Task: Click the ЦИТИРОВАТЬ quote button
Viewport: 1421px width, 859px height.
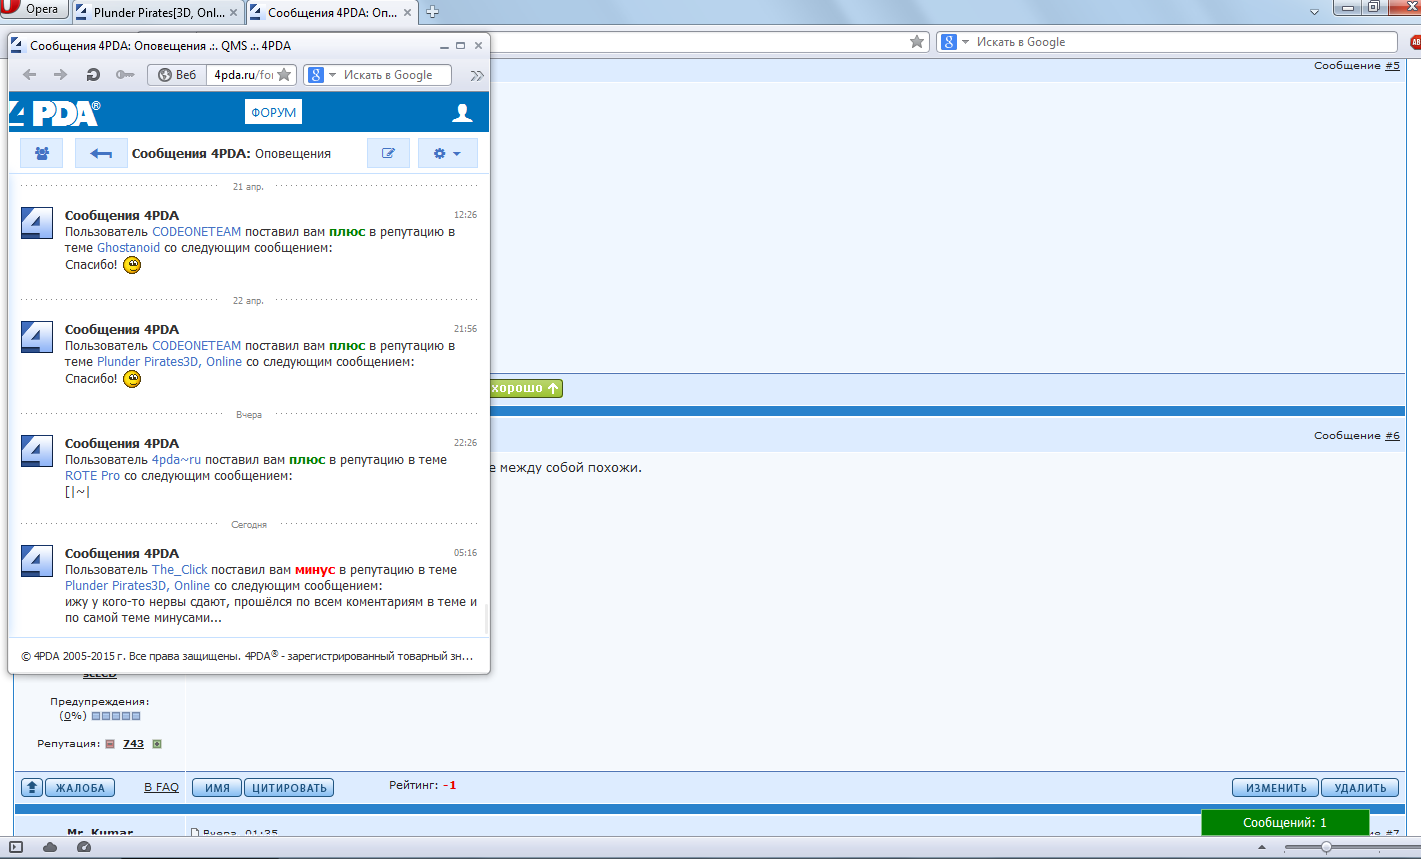Action: [289, 788]
